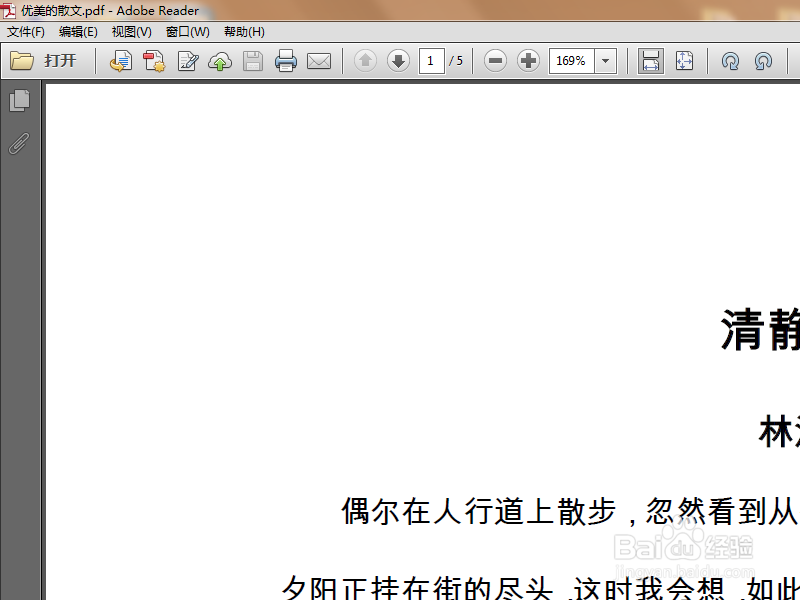Toggle fit width scrolling mode
This screenshot has height=600, width=800.
pyautogui.click(x=651, y=61)
